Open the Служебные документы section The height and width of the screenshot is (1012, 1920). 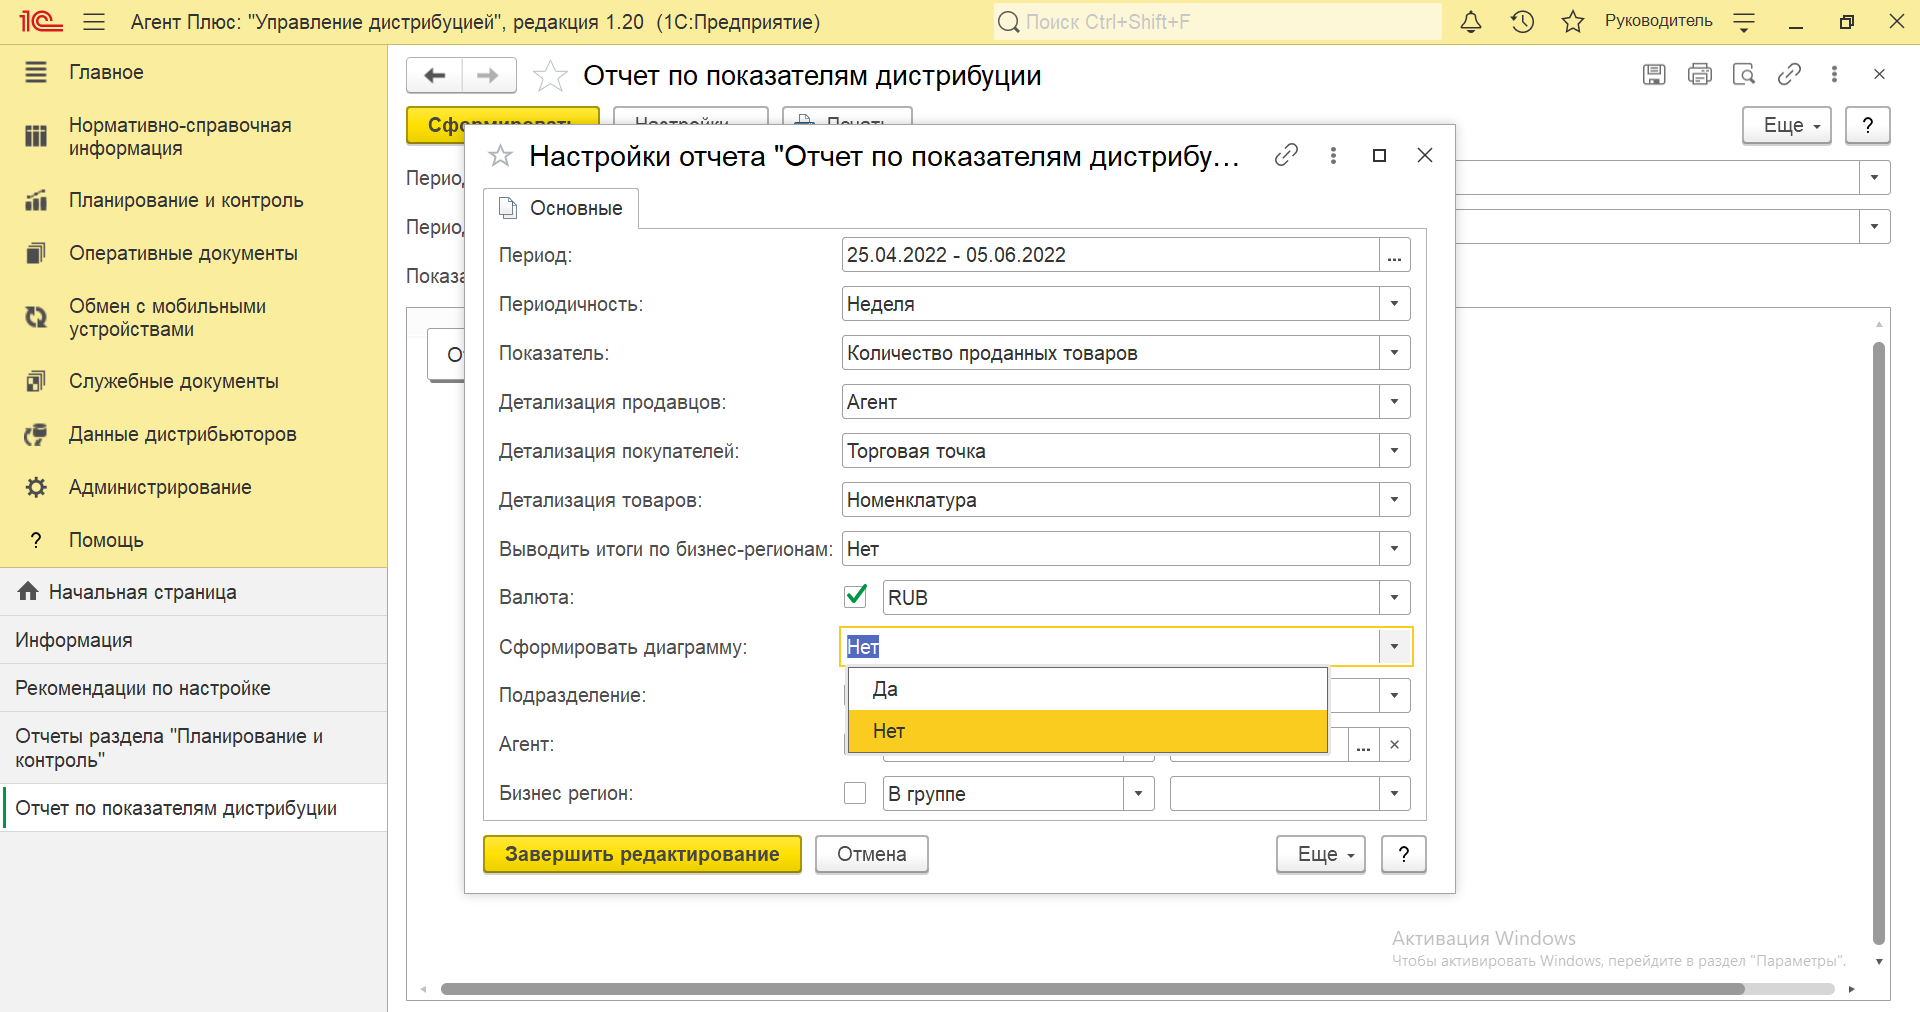coord(173,381)
